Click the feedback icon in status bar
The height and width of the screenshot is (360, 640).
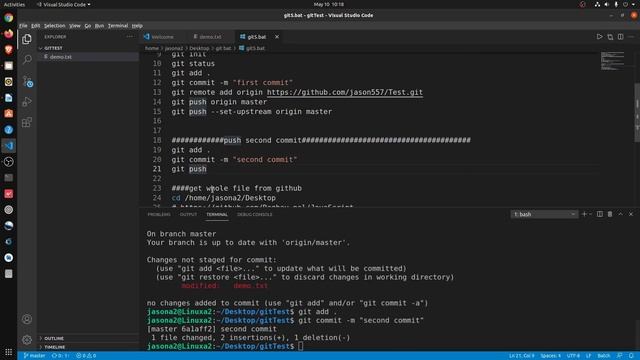[620, 356]
